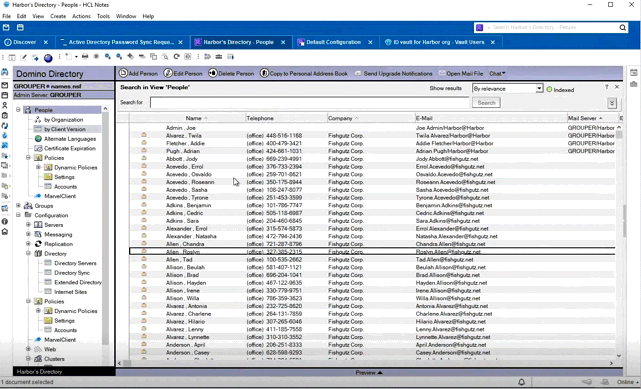The height and width of the screenshot is (389, 641).
Task: Click the search help question mark
Action: coord(607,87)
